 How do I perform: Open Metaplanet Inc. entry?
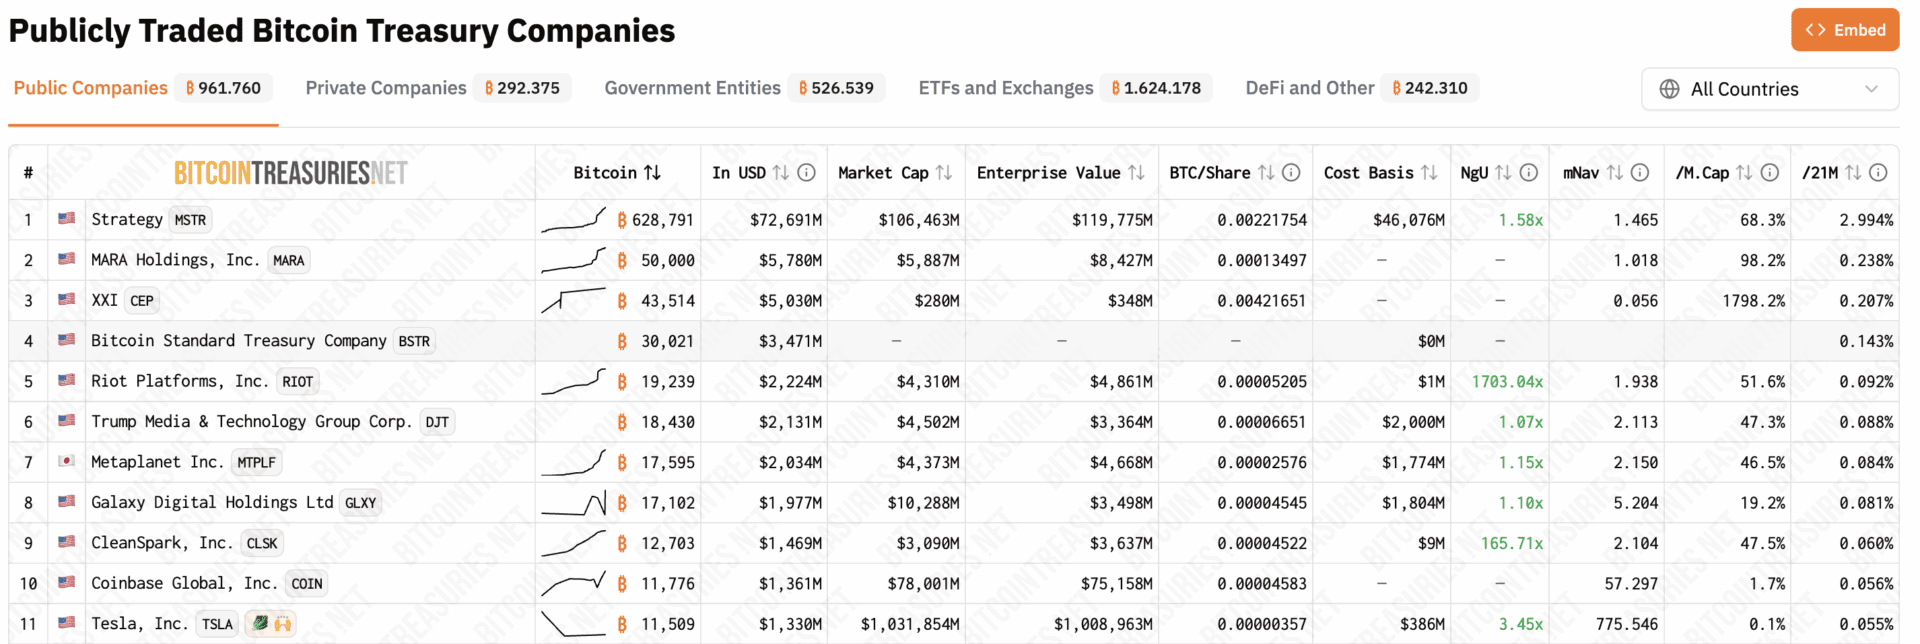pyautogui.click(x=157, y=462)
